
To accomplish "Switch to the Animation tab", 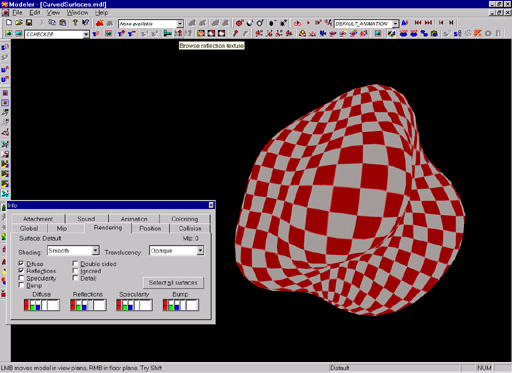I will point(134,219).
